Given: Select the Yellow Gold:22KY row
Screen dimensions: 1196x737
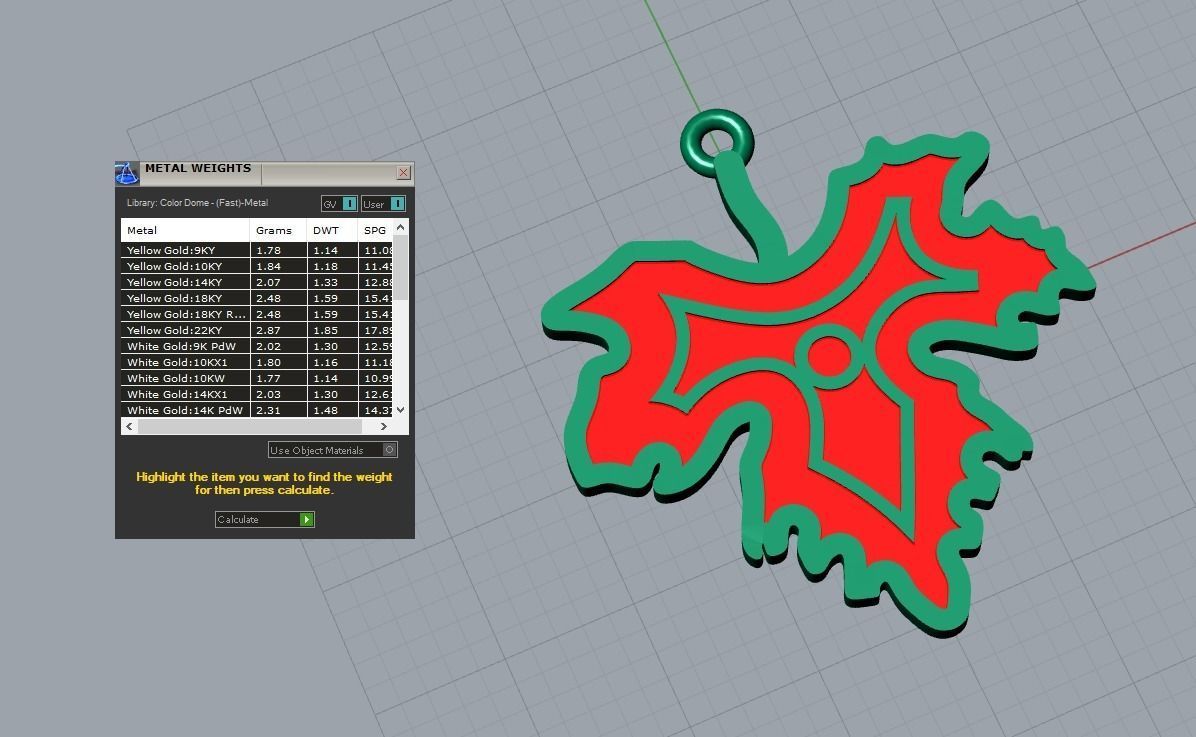Looking at the screenshot, I should tap(257, 330).
